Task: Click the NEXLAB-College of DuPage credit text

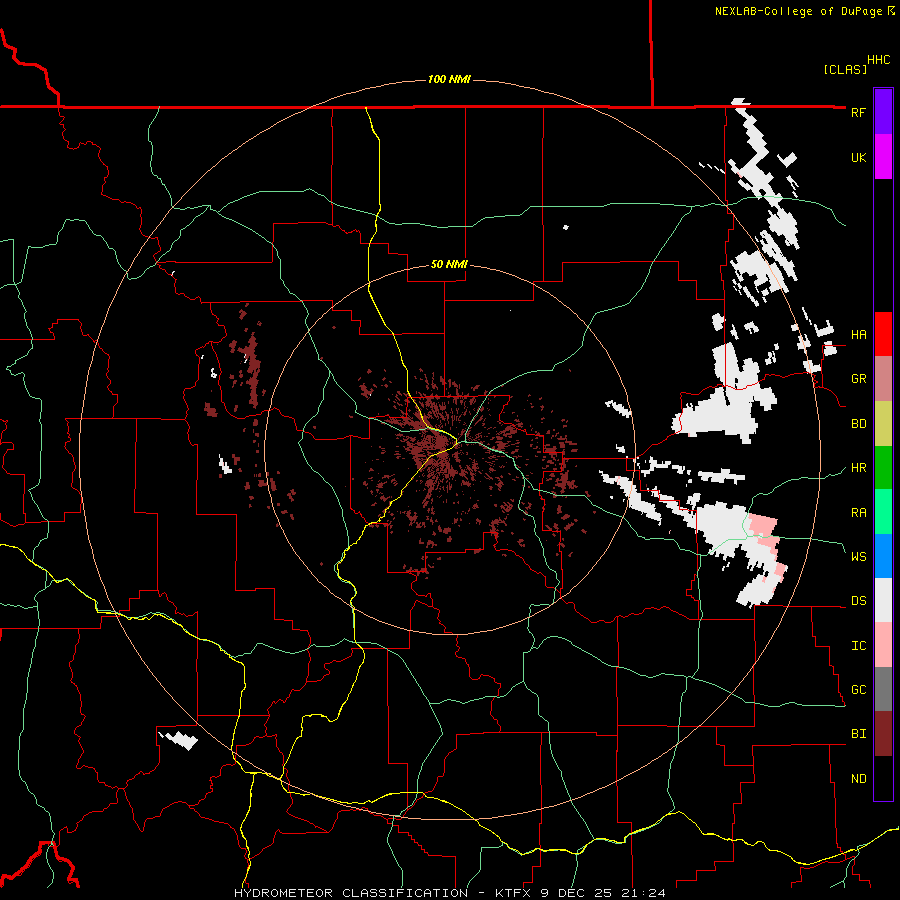Action: point(798,11)
